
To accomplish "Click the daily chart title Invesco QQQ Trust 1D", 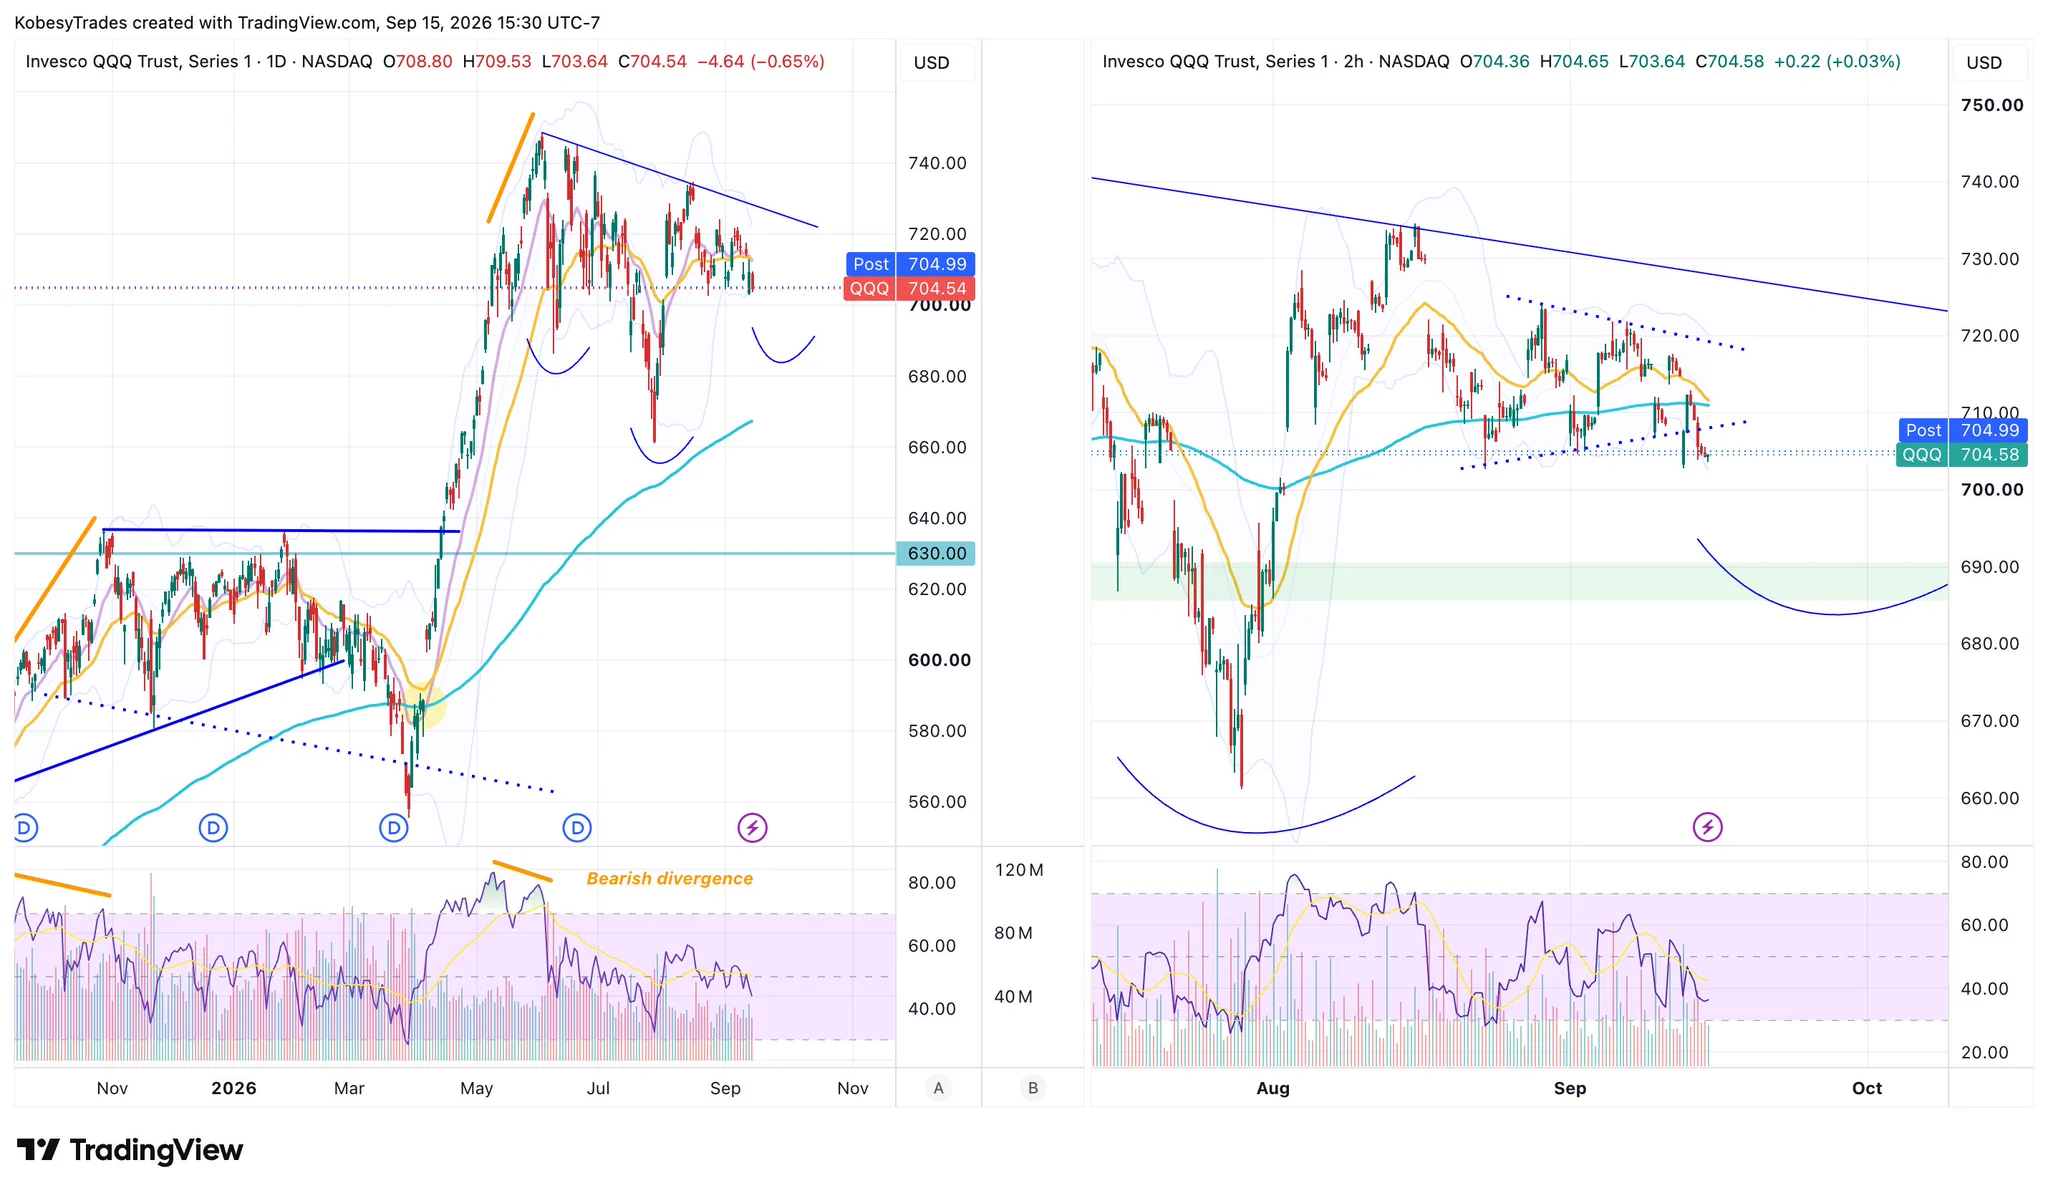I will tap(199, 62).
